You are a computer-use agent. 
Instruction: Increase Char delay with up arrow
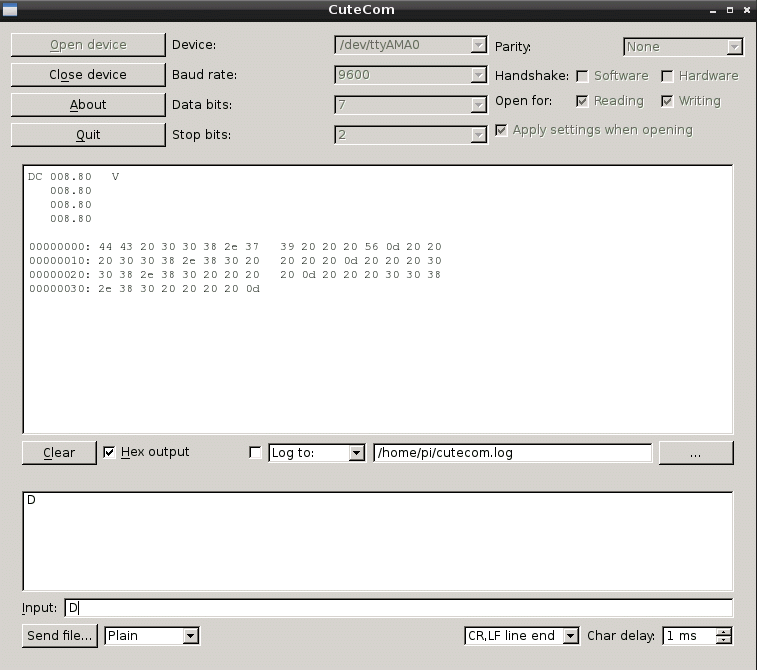click(x=724, y=632)
